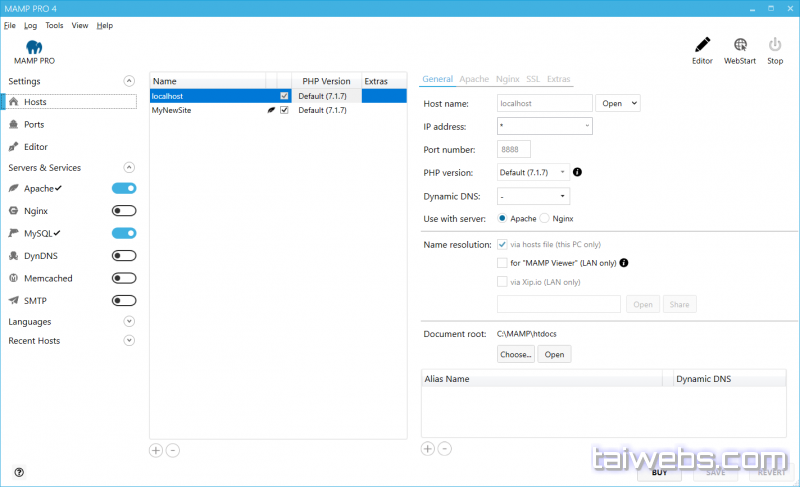Switch to the Nginx tab

(x=508, y=79)
